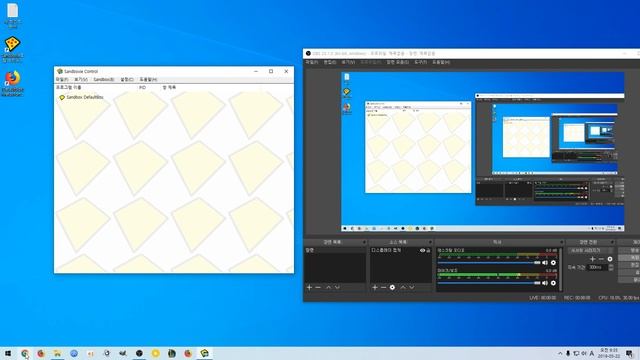Image resolution: width=640 pixels, height=360 pixels.
Task: Open OBS View menu
Action: pyautogui.click(x=348, y=62)
